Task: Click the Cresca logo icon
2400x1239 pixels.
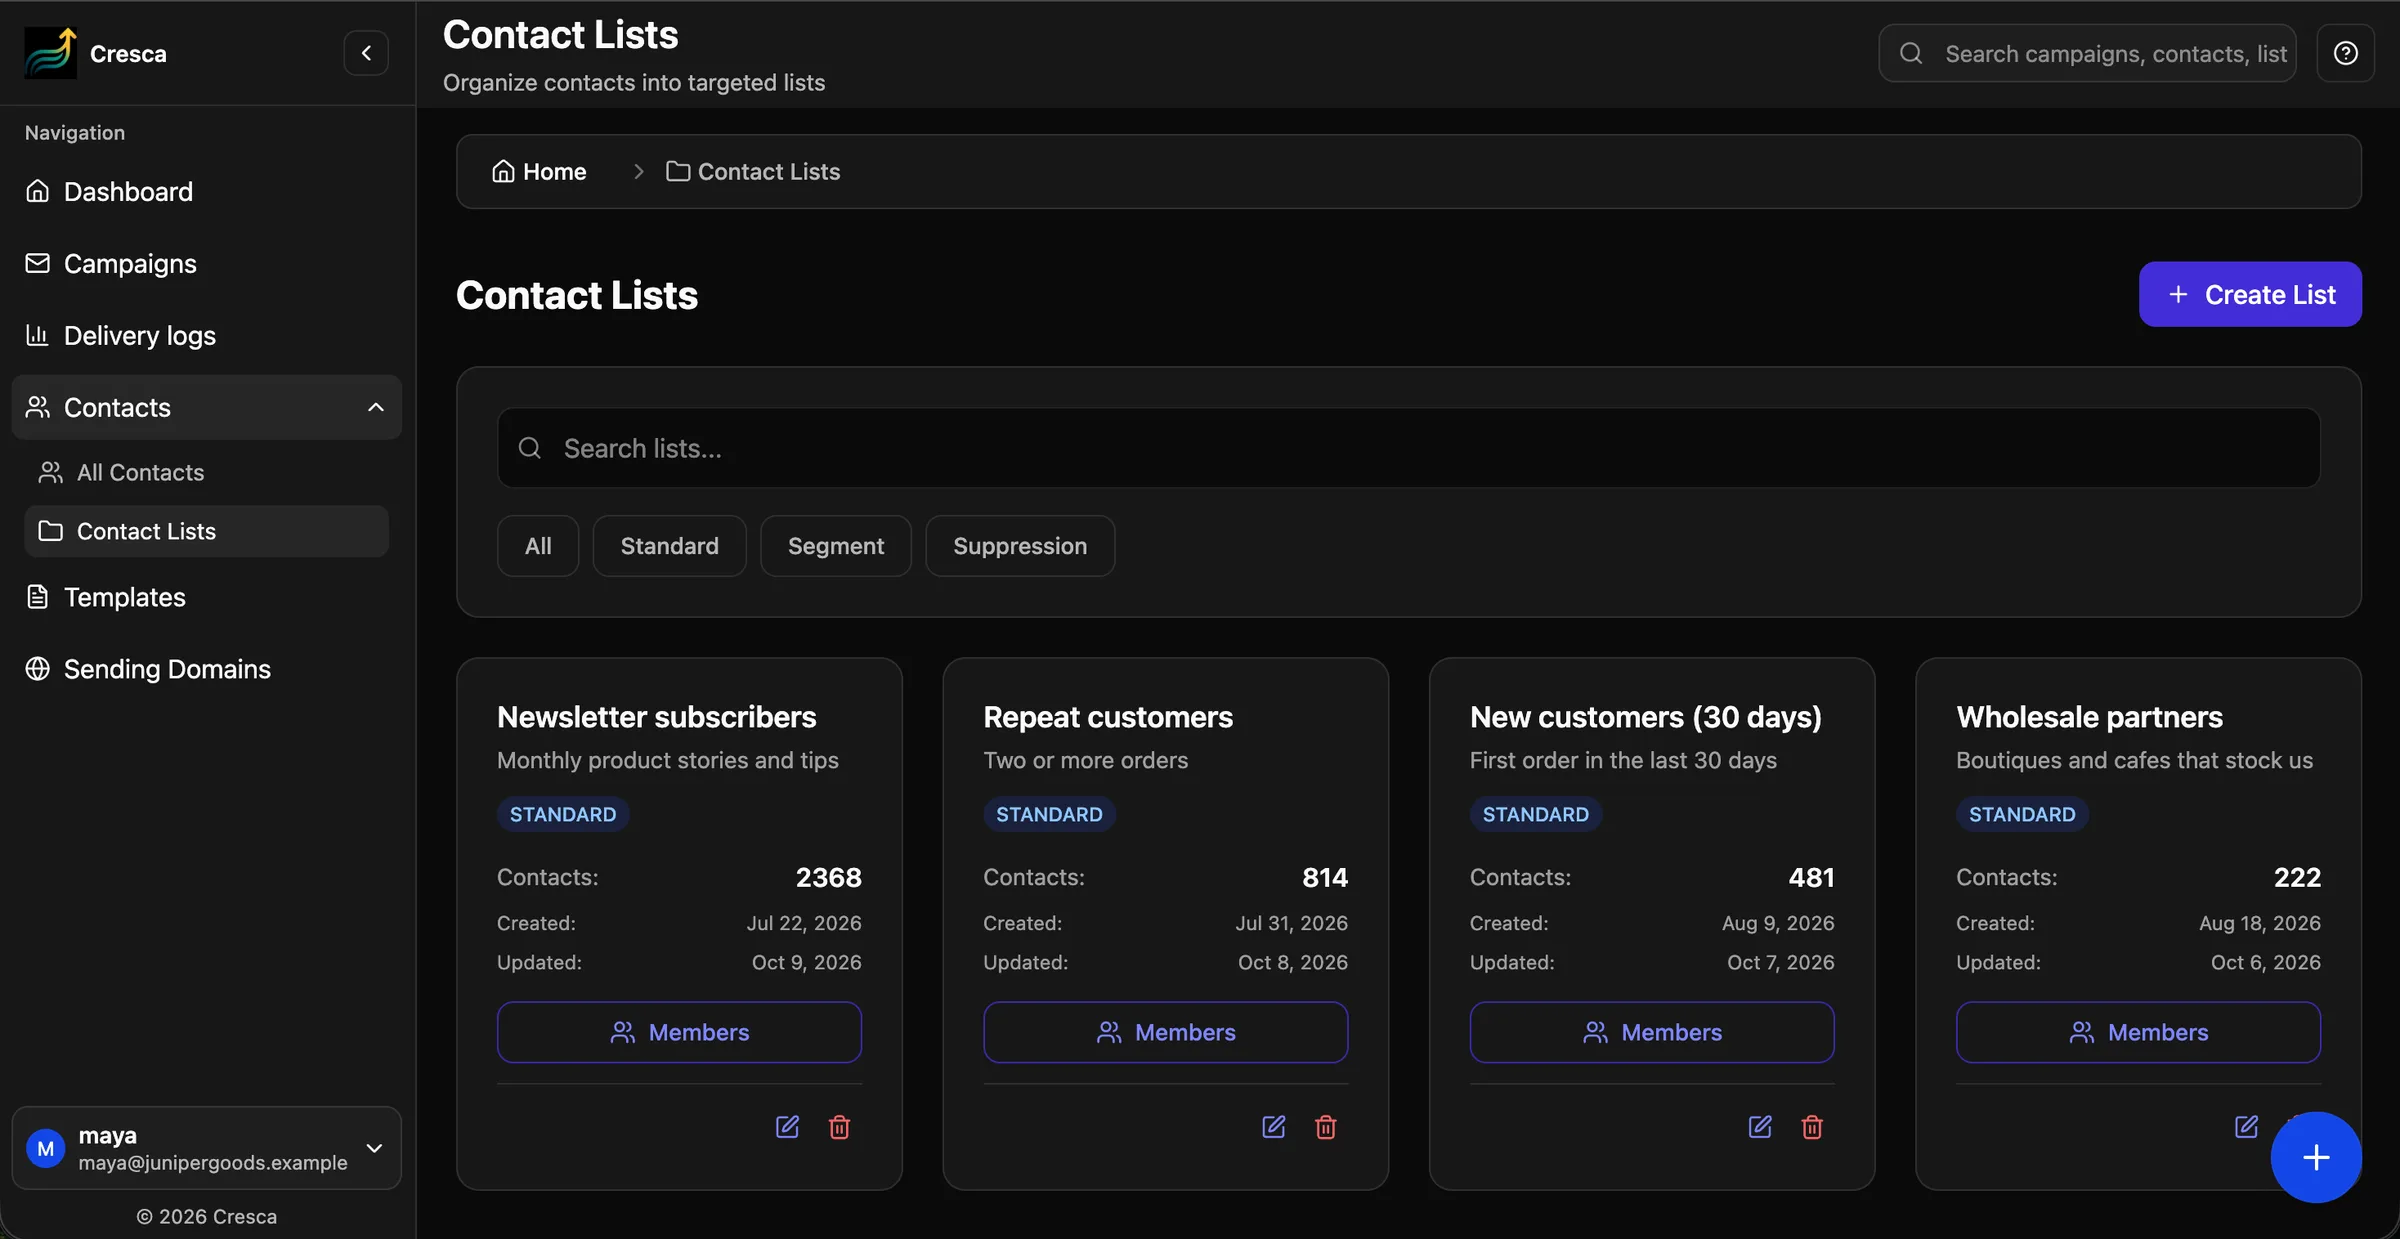Action: (x=50, y=53)
